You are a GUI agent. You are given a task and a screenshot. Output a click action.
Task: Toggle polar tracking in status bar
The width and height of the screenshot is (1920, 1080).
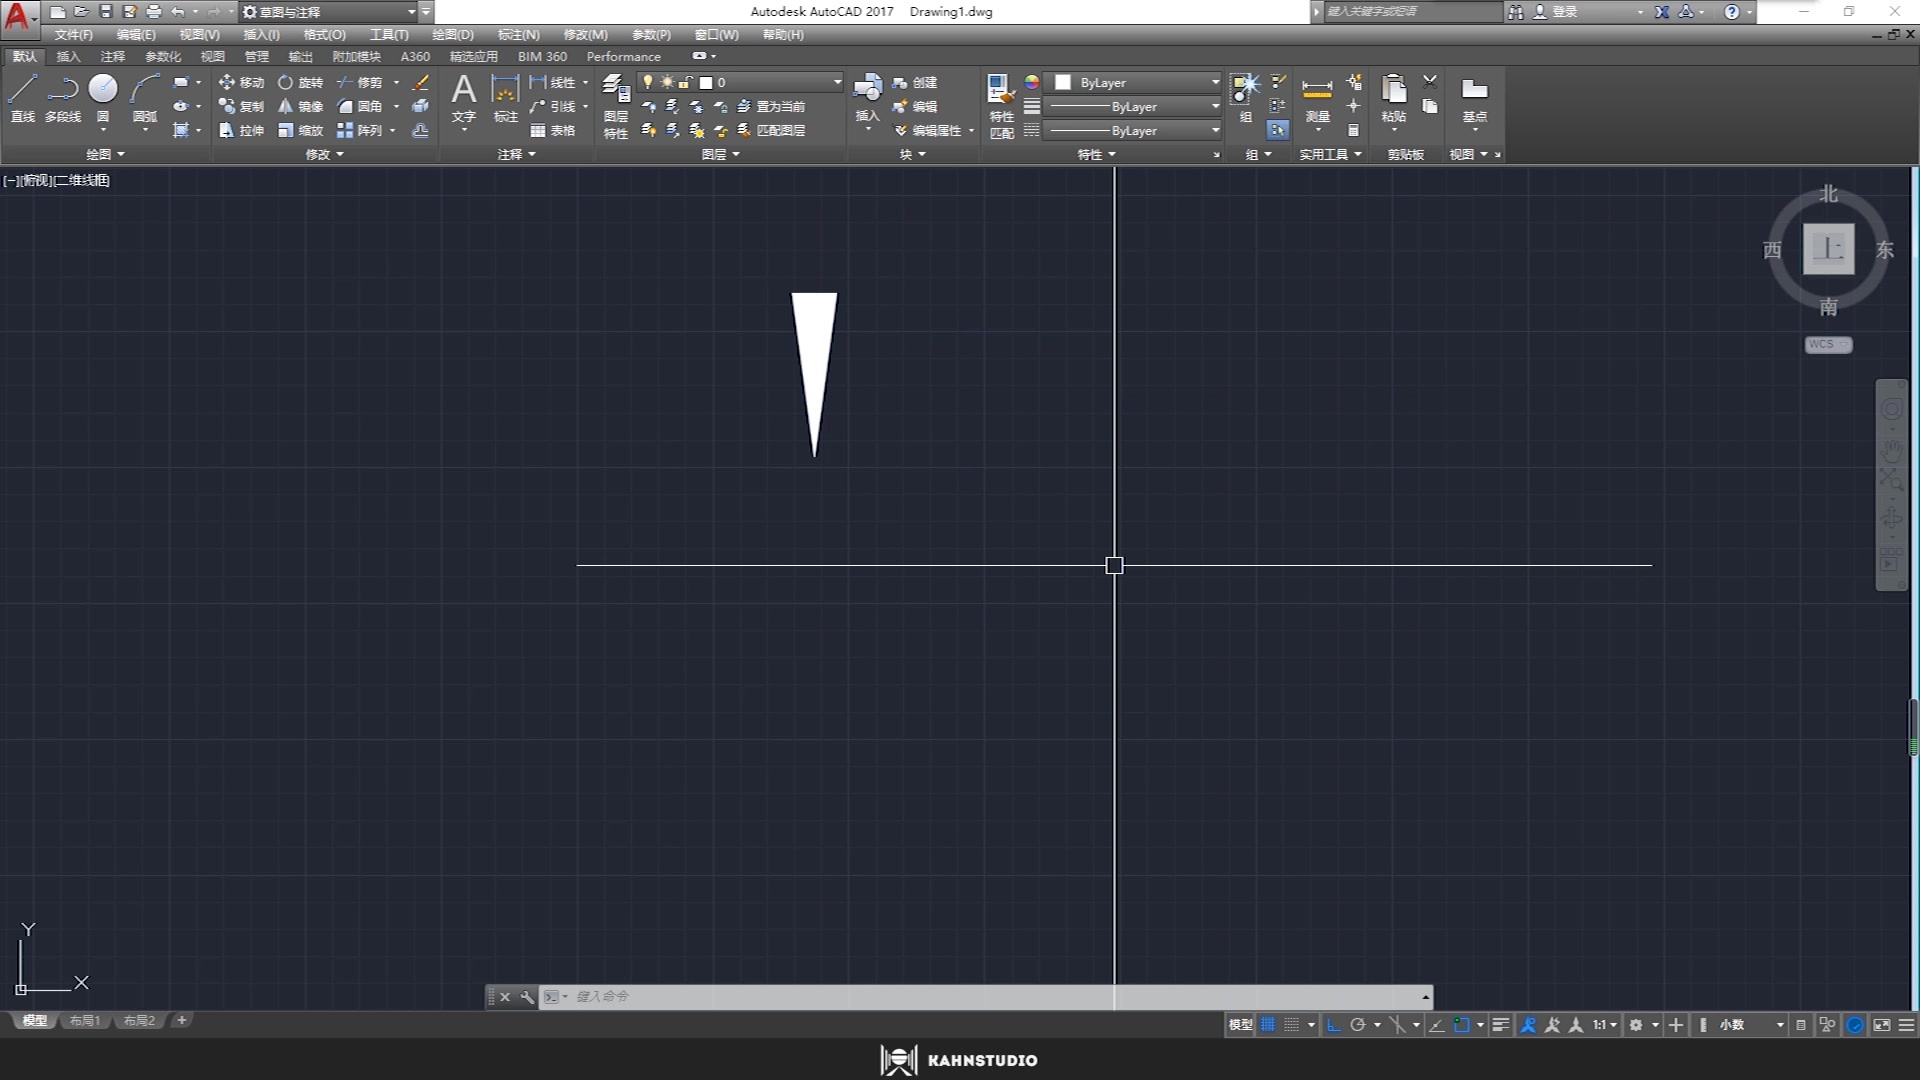click(1357, 1025)
